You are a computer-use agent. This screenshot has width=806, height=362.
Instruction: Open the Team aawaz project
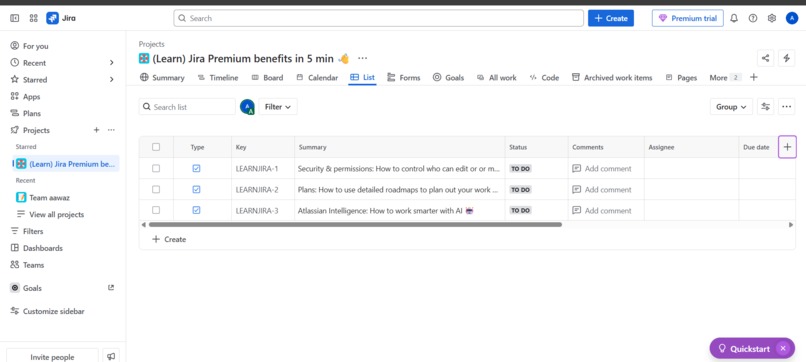tap(49, 197)
